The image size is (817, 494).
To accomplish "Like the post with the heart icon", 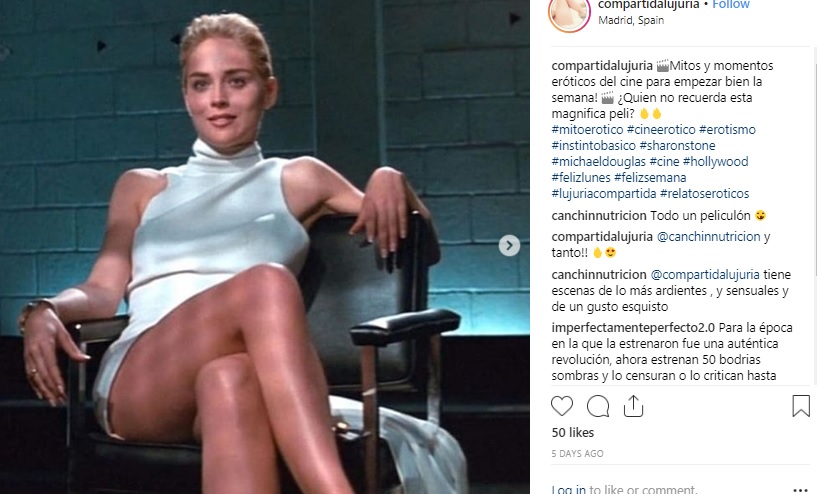I will [562, 406].
